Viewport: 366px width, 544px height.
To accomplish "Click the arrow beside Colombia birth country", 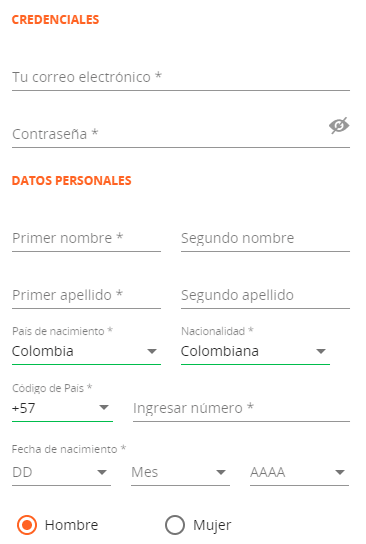I will point(152,351).
